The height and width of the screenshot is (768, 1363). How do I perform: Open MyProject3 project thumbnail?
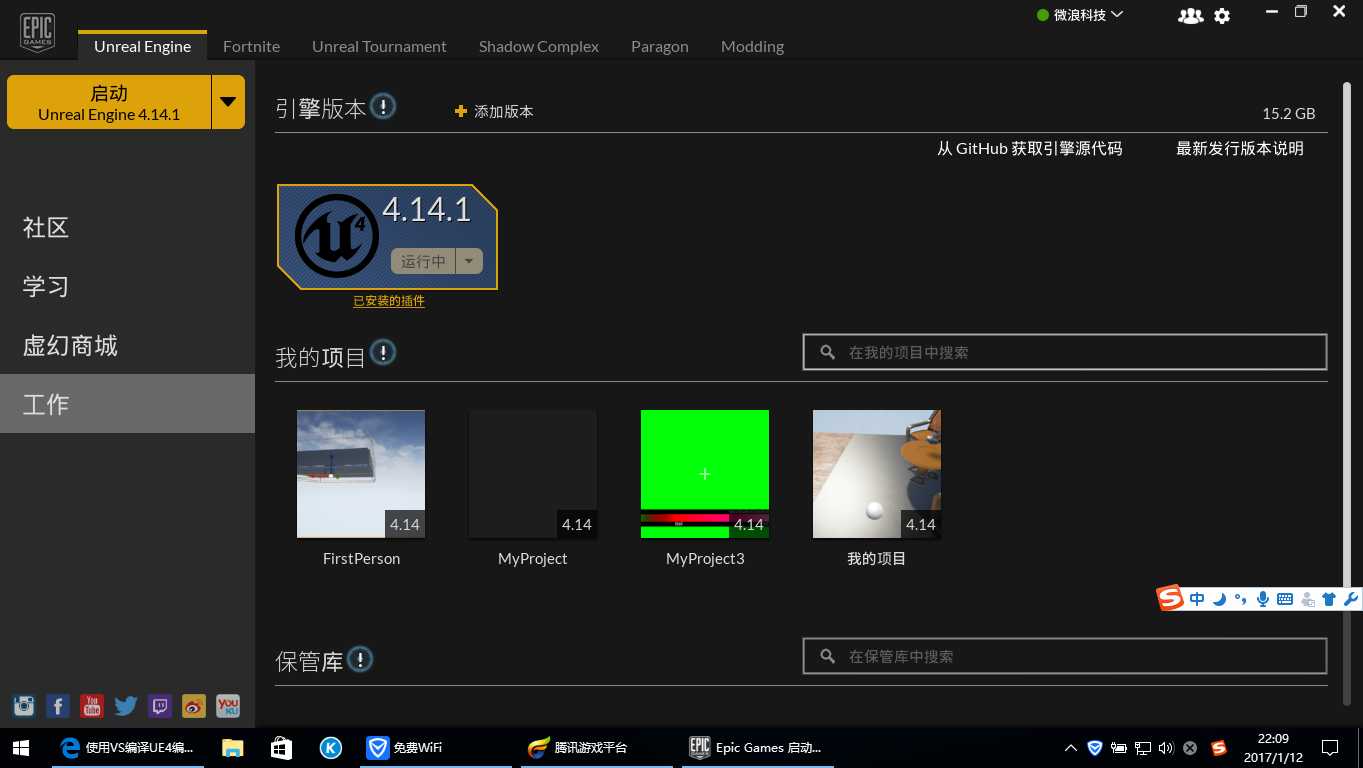705,474
